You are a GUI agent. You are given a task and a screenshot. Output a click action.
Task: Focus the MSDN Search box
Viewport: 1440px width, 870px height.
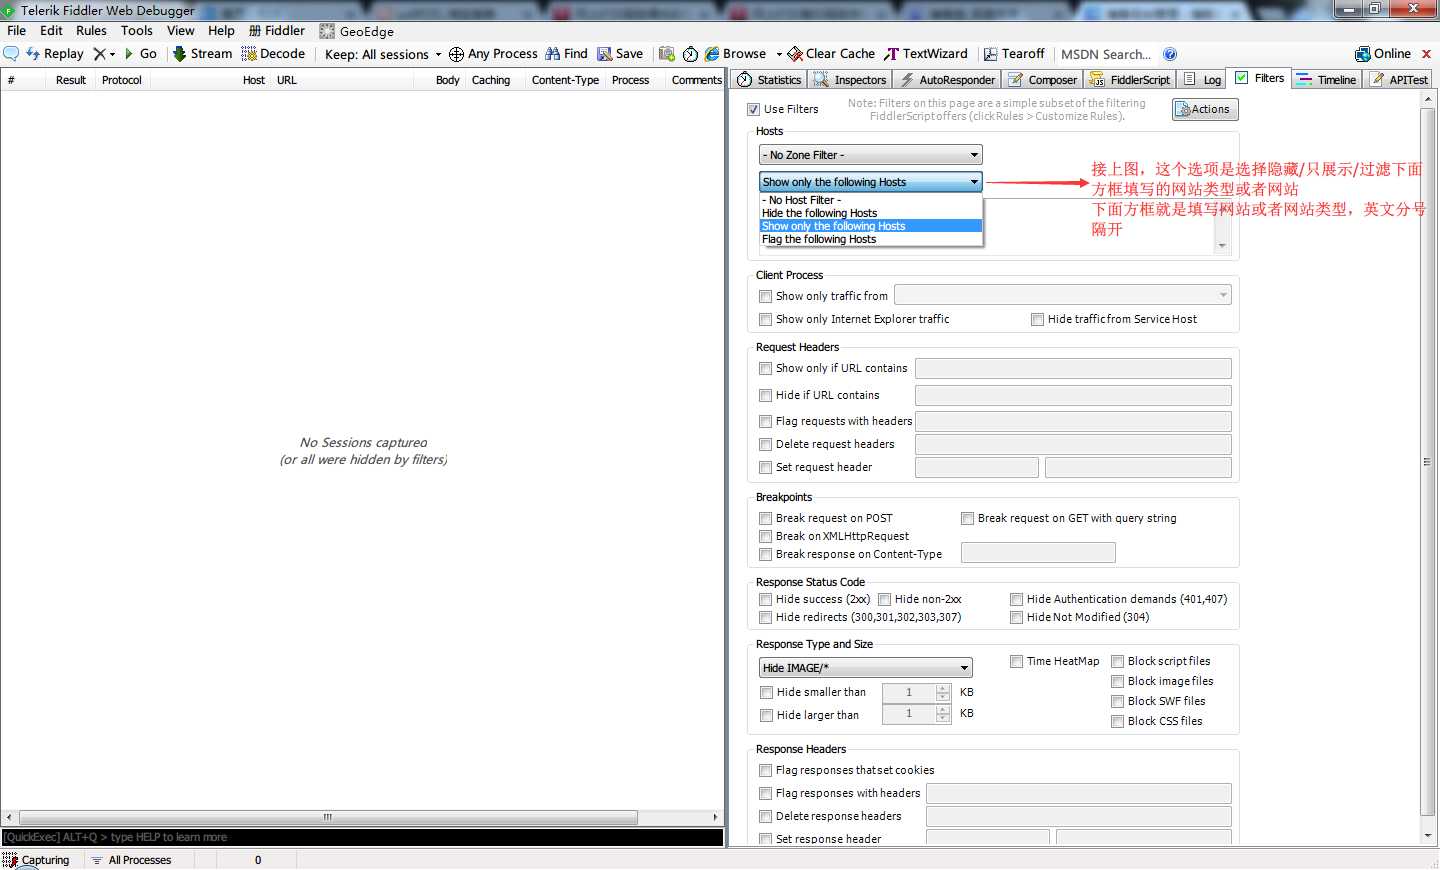pos(1106,54)
